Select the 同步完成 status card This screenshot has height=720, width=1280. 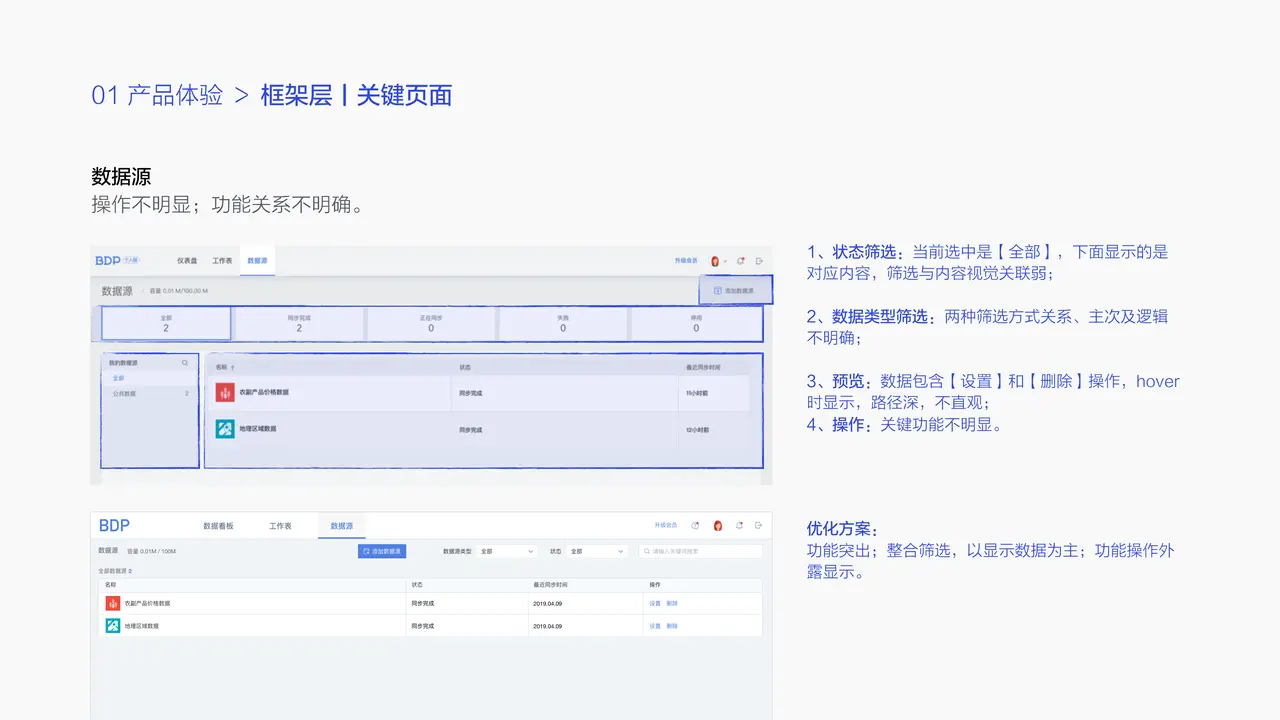[x=298, y=323]
